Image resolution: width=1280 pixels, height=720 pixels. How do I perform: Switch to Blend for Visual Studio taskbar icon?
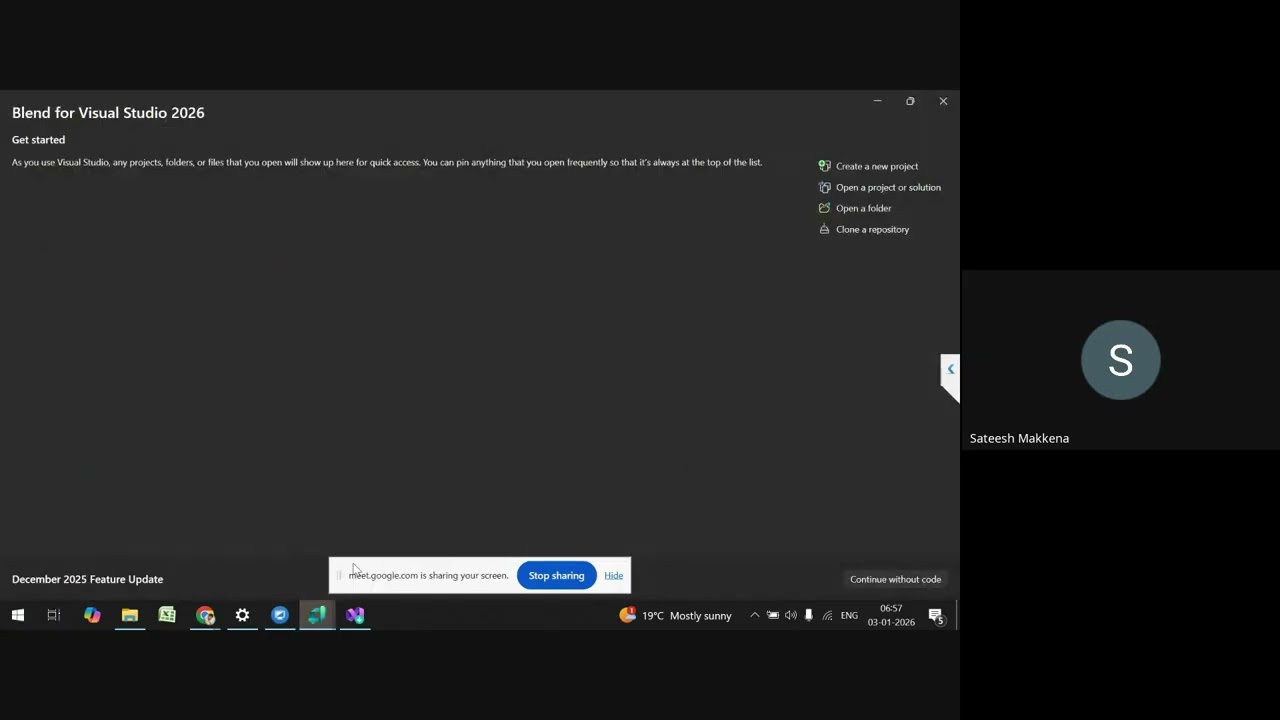coord(317,615)
